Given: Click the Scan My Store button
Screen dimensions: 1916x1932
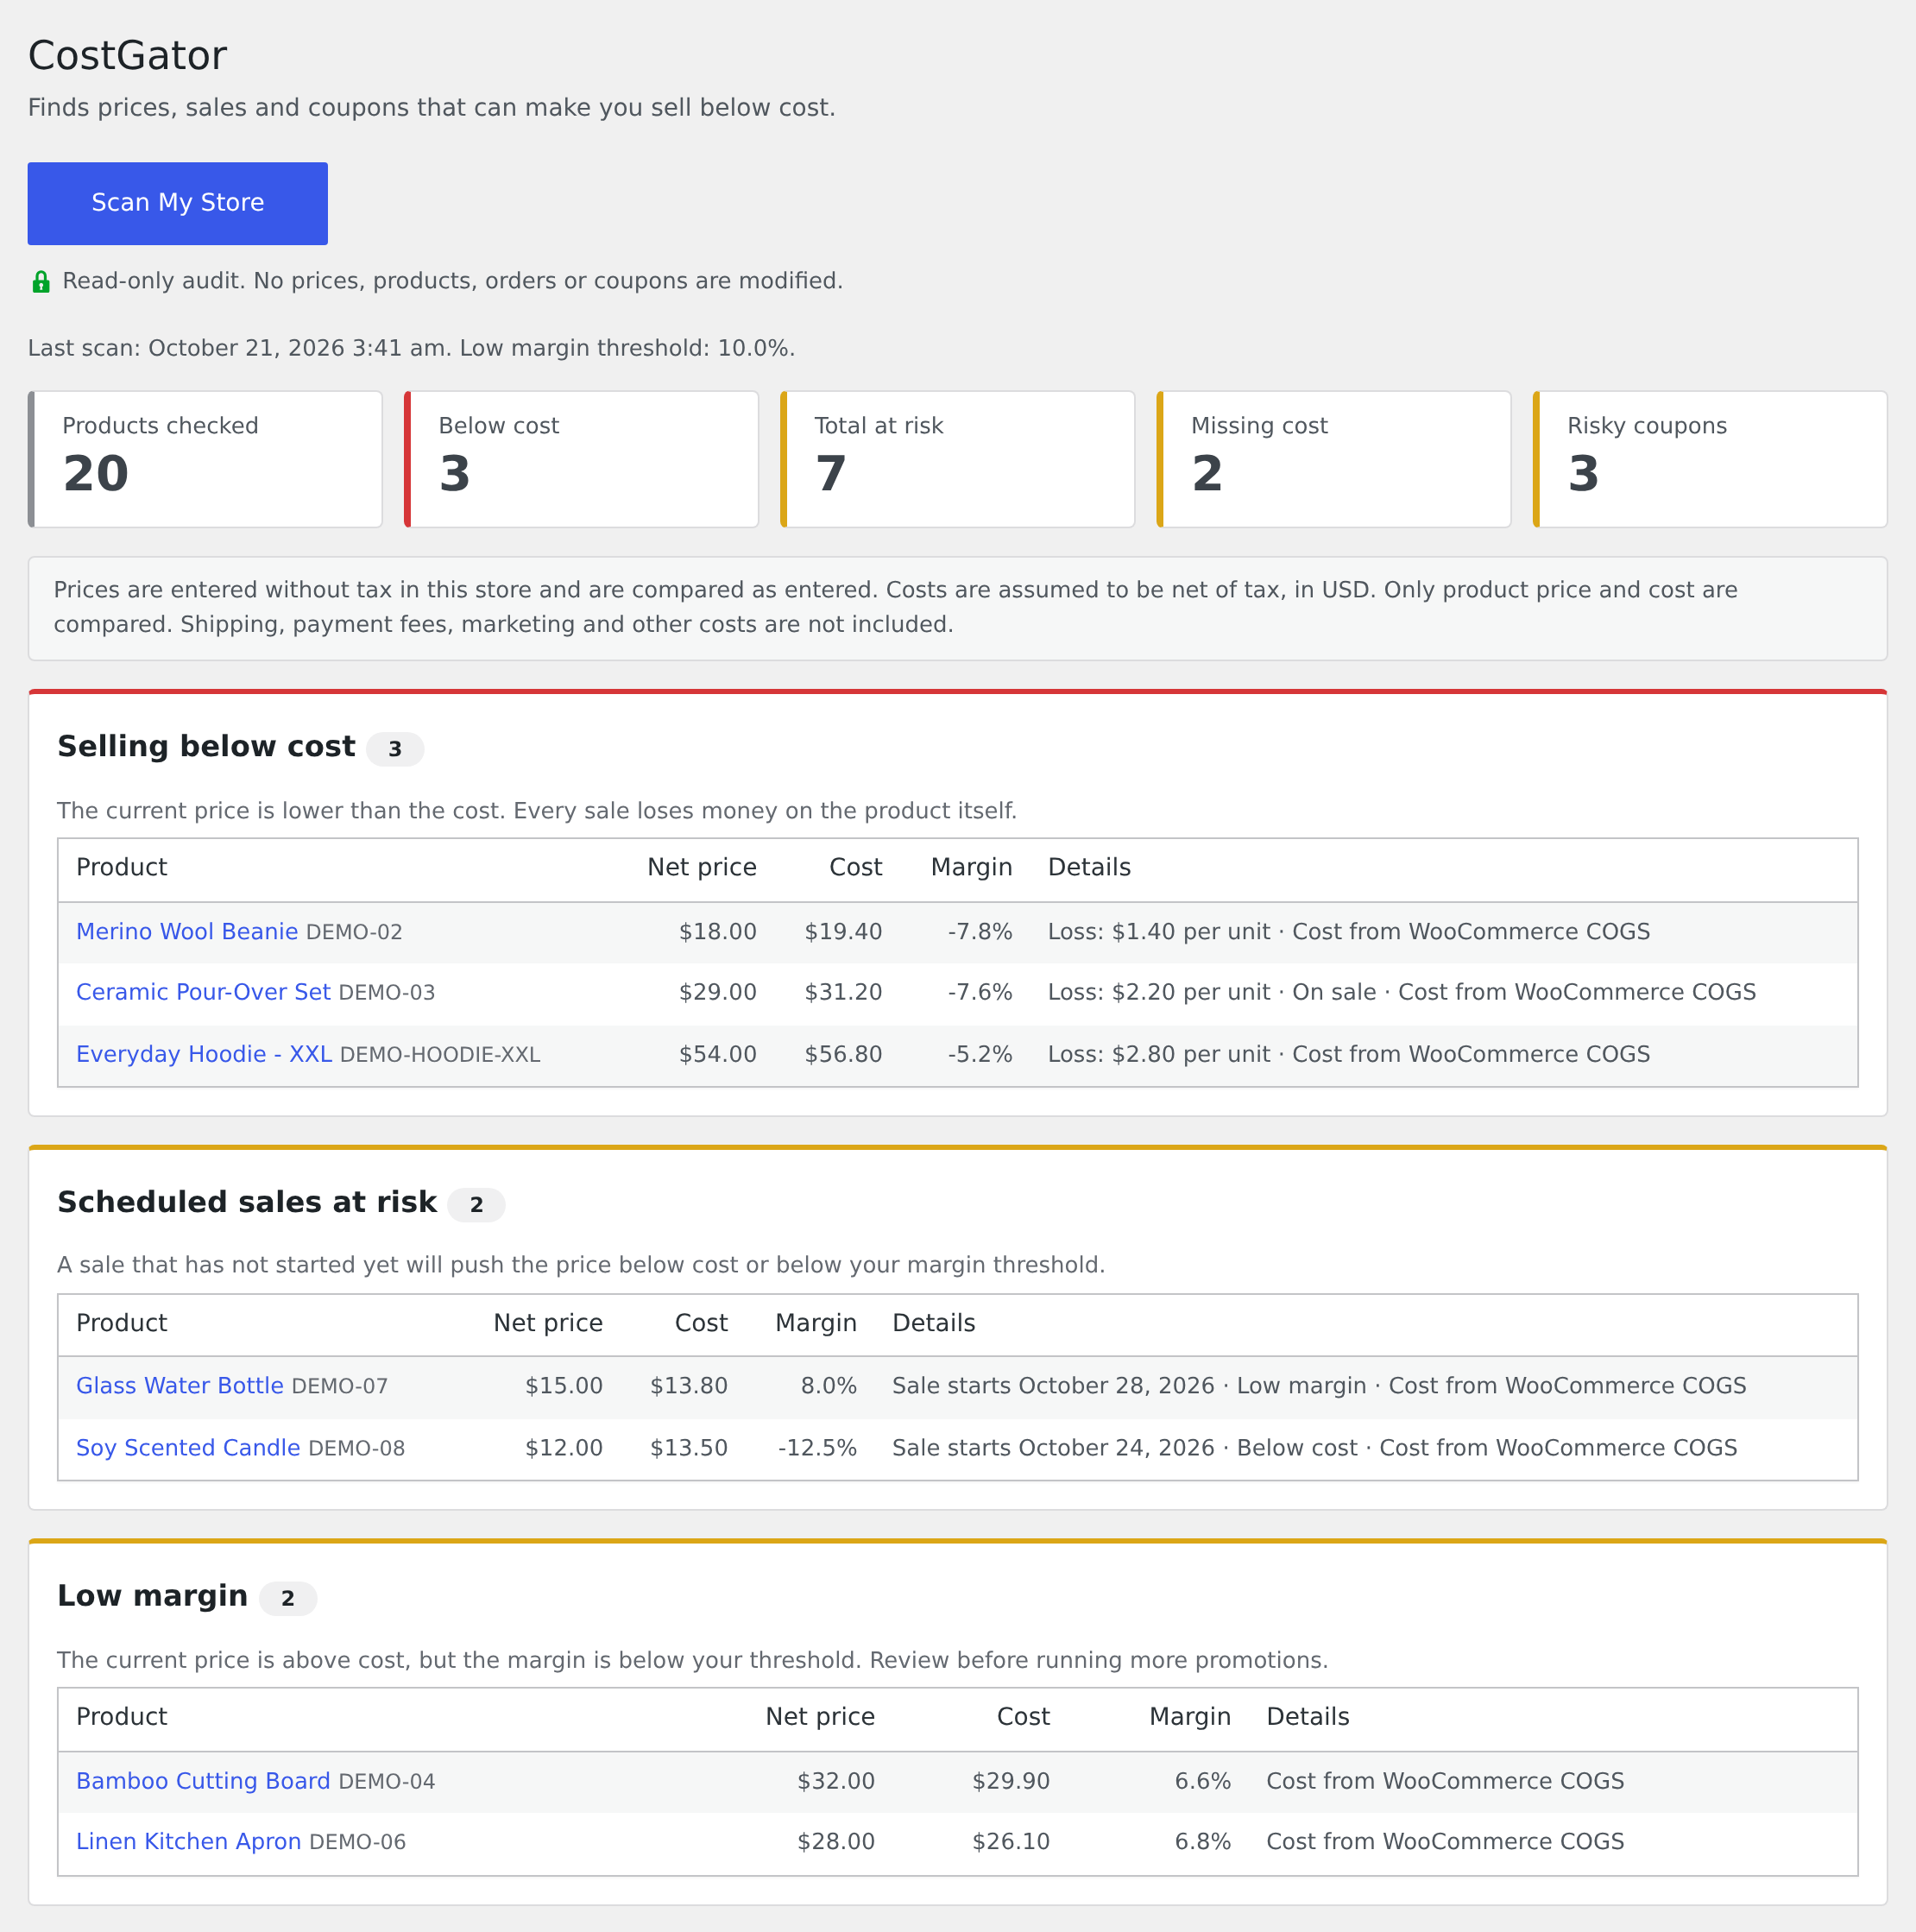Looking at the screenshot, I should pyautogui.click(x=177, y=203).
